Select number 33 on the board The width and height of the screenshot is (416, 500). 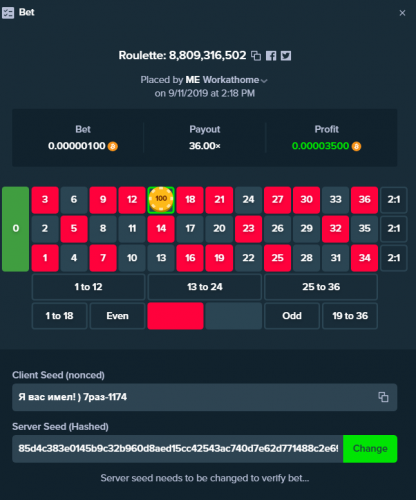click(335, 200)
